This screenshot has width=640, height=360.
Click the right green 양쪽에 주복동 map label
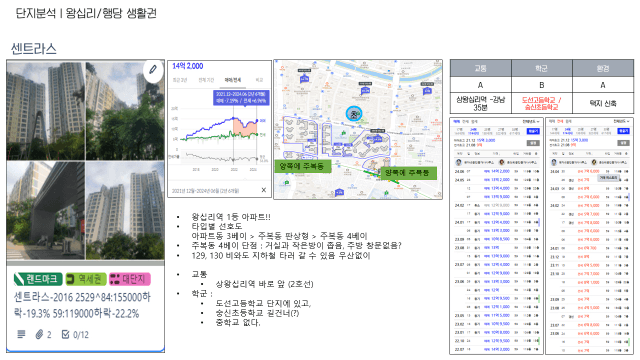[x=408, y=173]
